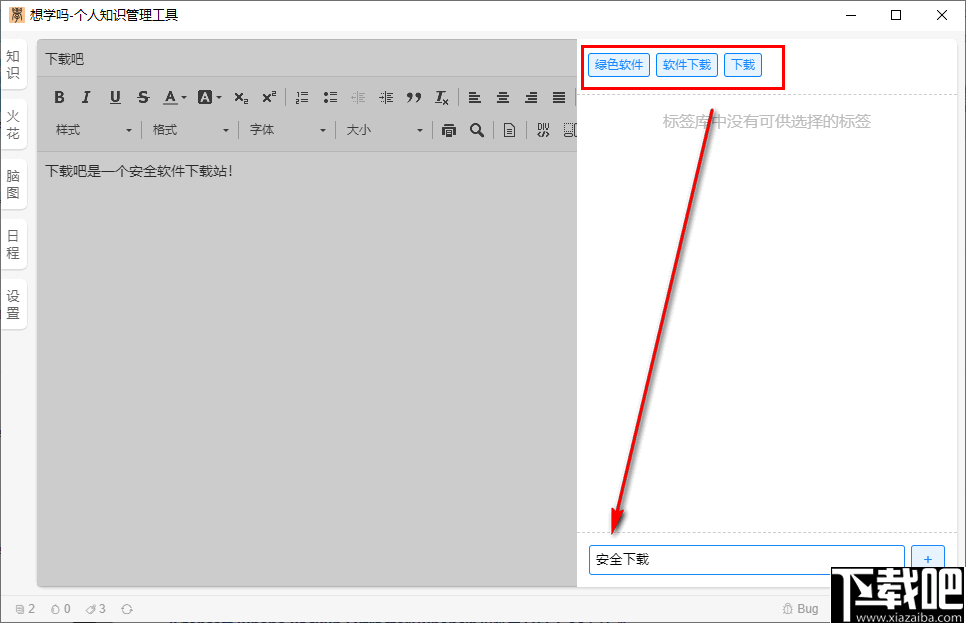Open the 样式 styles dropdown

(x=94, y=130)
